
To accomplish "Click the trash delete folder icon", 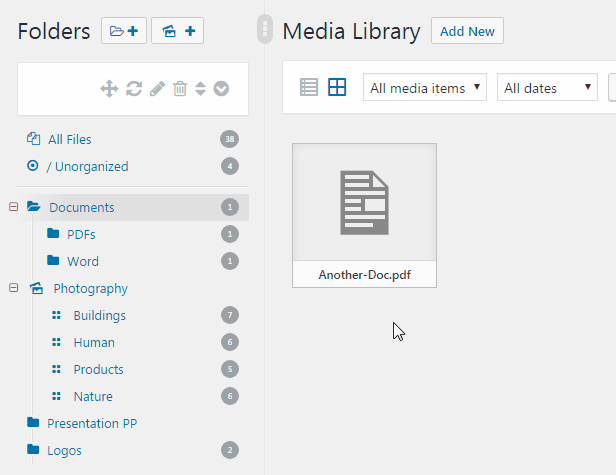I will click(180, 88).
